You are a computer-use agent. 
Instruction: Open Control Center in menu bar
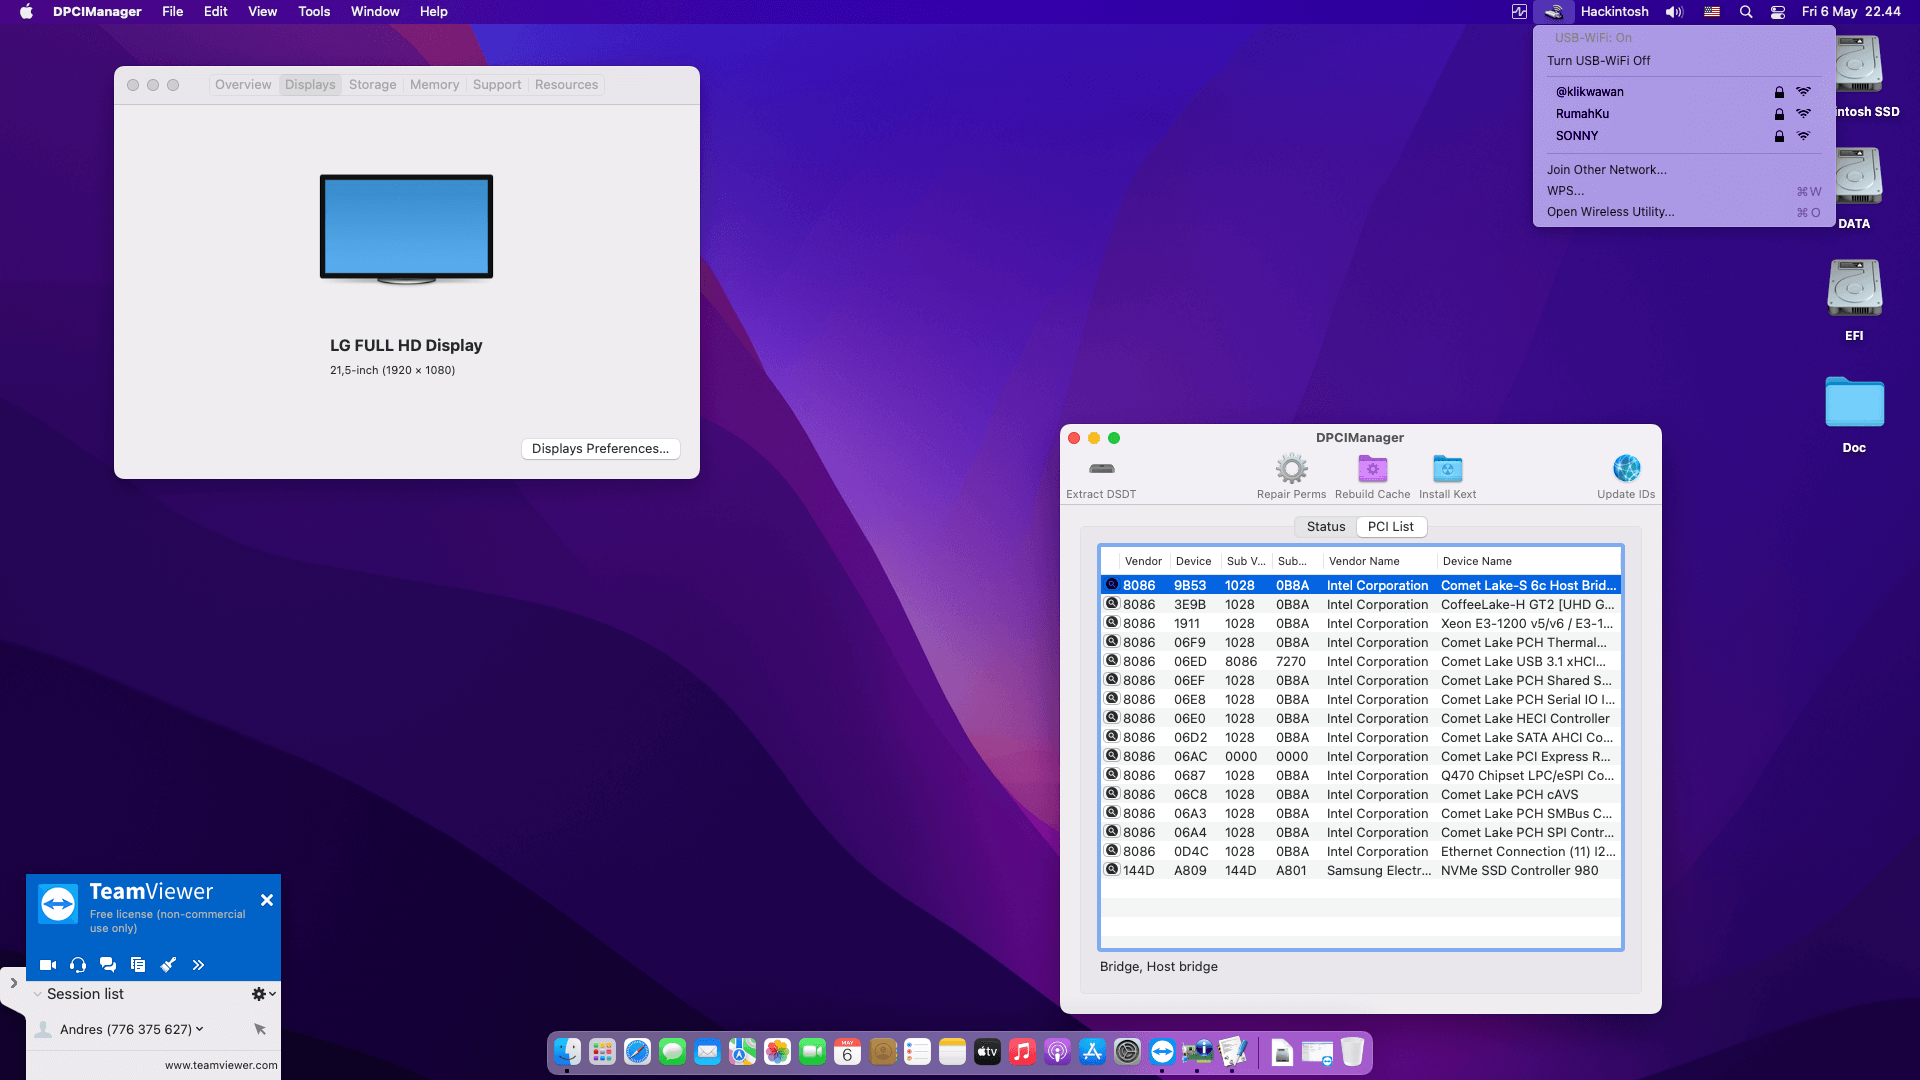[1778, 12]
